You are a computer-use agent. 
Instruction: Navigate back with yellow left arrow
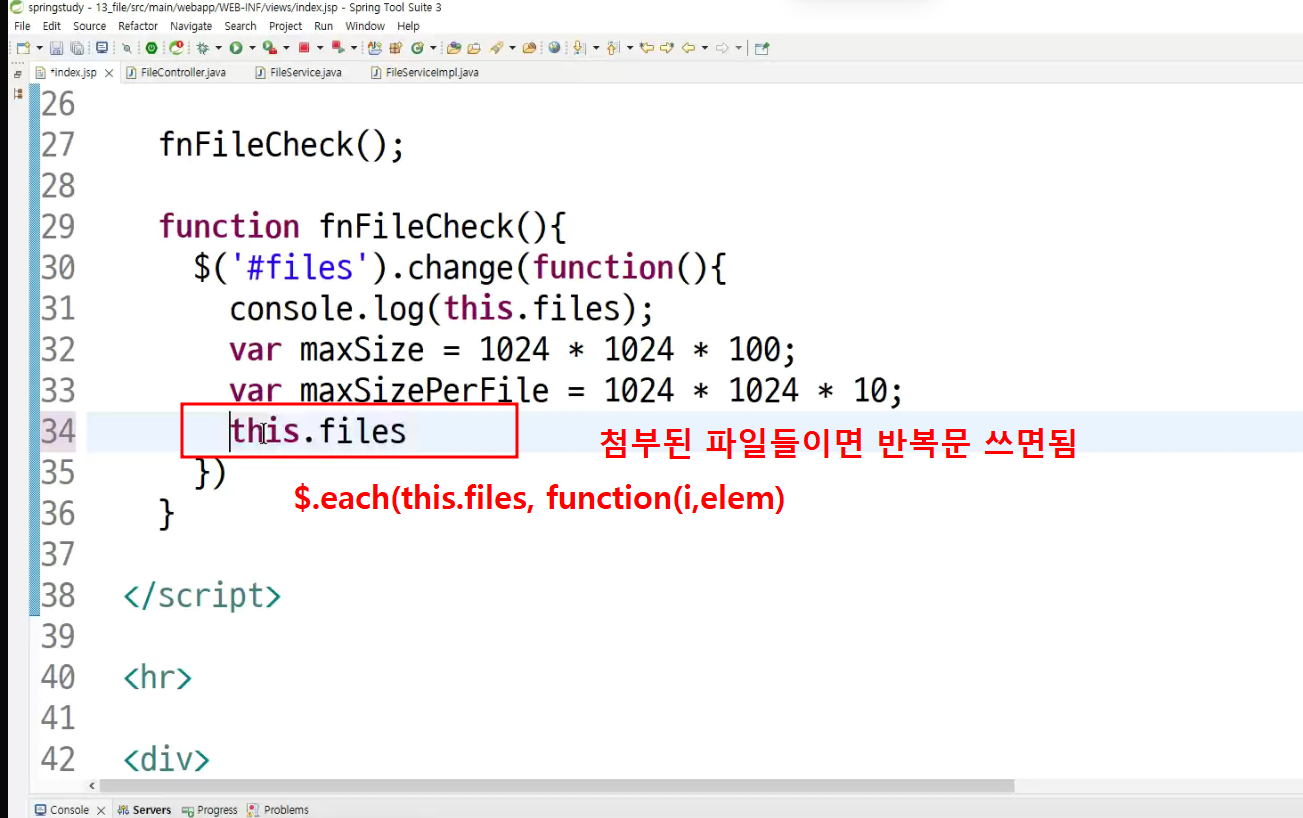tap(688, 47)
